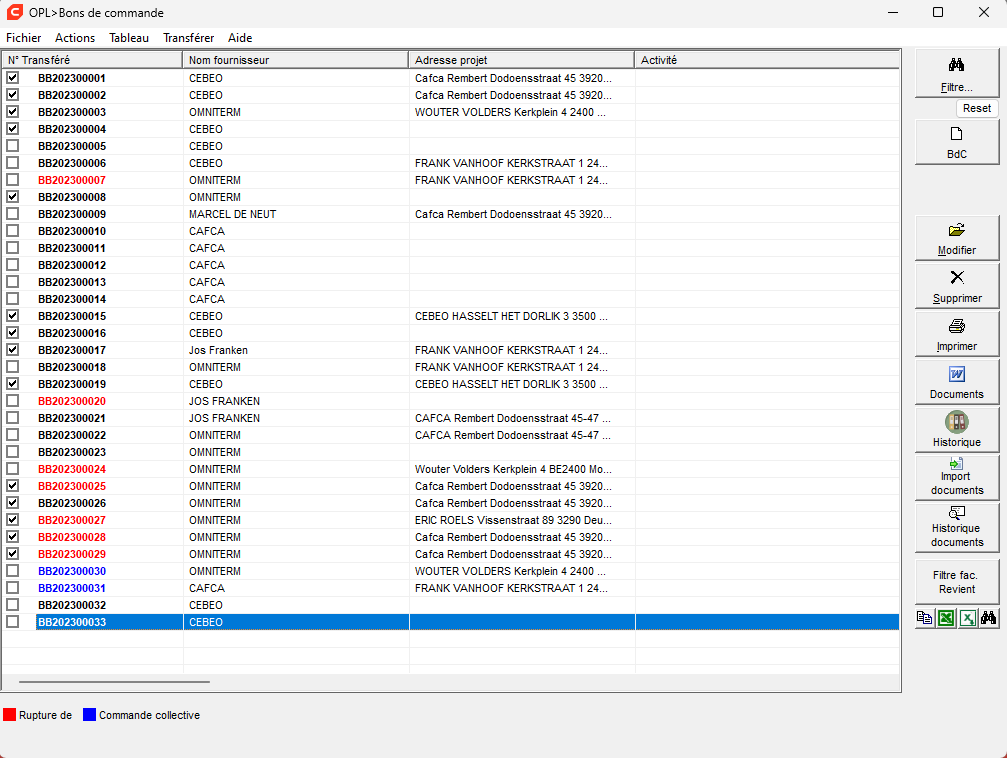The image size is (1007, 758).
Task: Check transferred box for BB202300030
Action: point(13,571)
